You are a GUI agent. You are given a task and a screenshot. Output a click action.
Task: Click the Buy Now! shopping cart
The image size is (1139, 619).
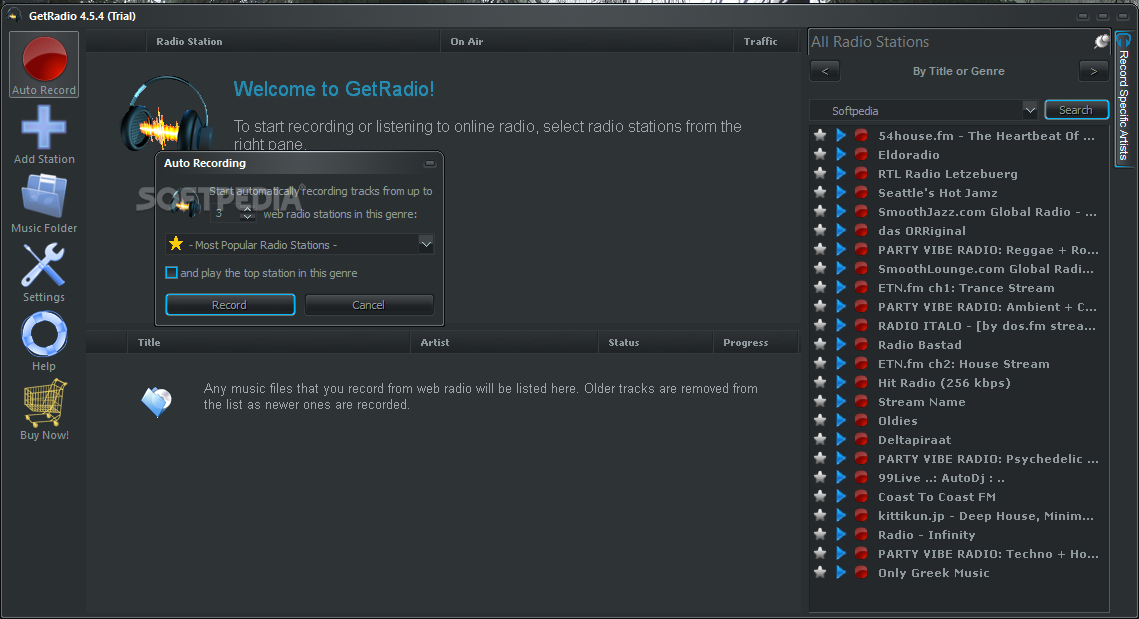(44, 410)
